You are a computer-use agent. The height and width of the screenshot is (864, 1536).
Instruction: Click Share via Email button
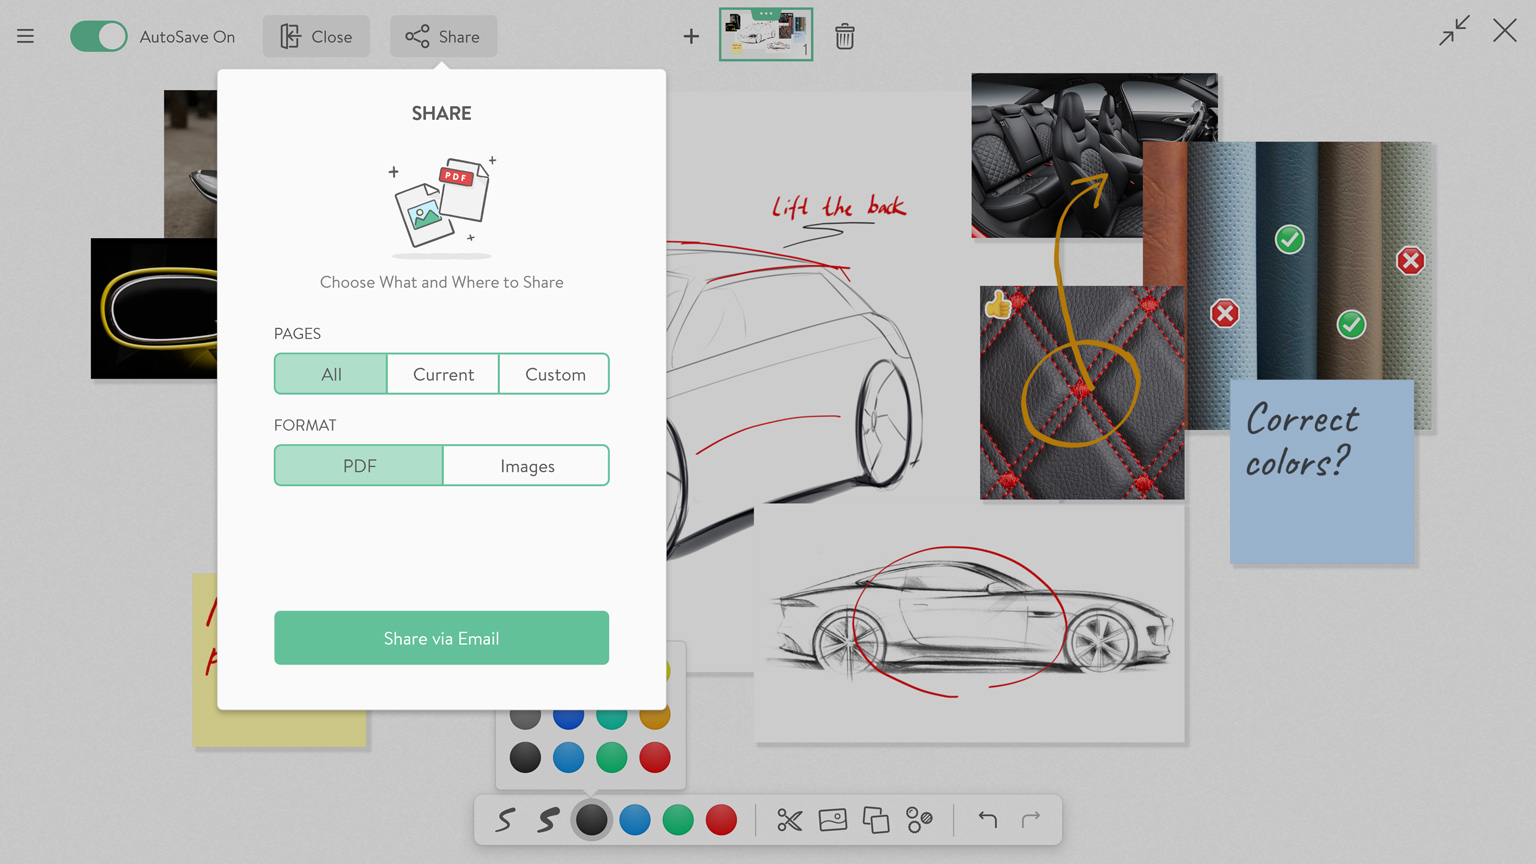[x=441, y=638]
